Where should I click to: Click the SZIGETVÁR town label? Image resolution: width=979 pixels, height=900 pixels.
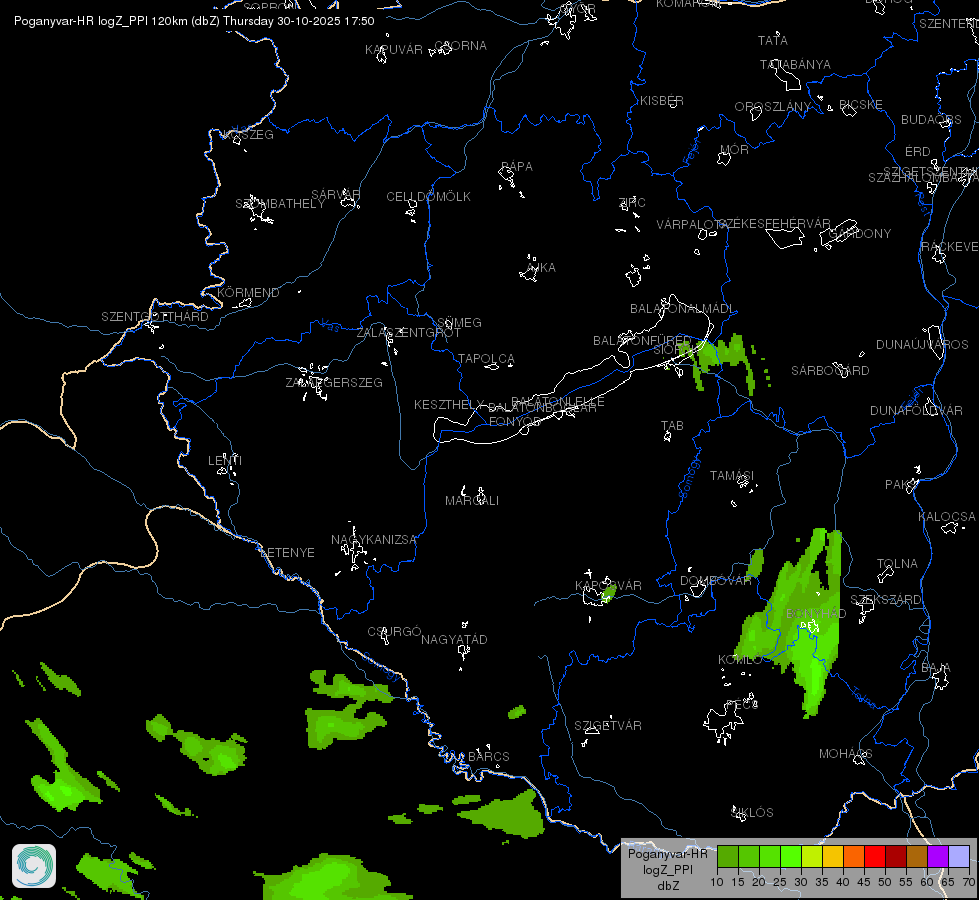[x=608, y=726]
